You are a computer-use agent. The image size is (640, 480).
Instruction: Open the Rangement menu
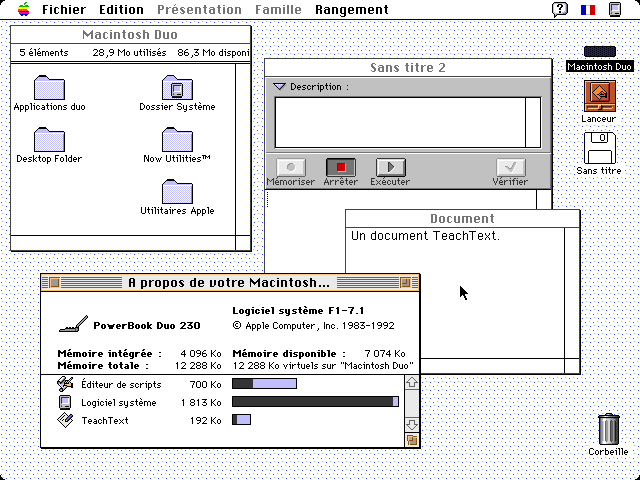pos(352,9)
